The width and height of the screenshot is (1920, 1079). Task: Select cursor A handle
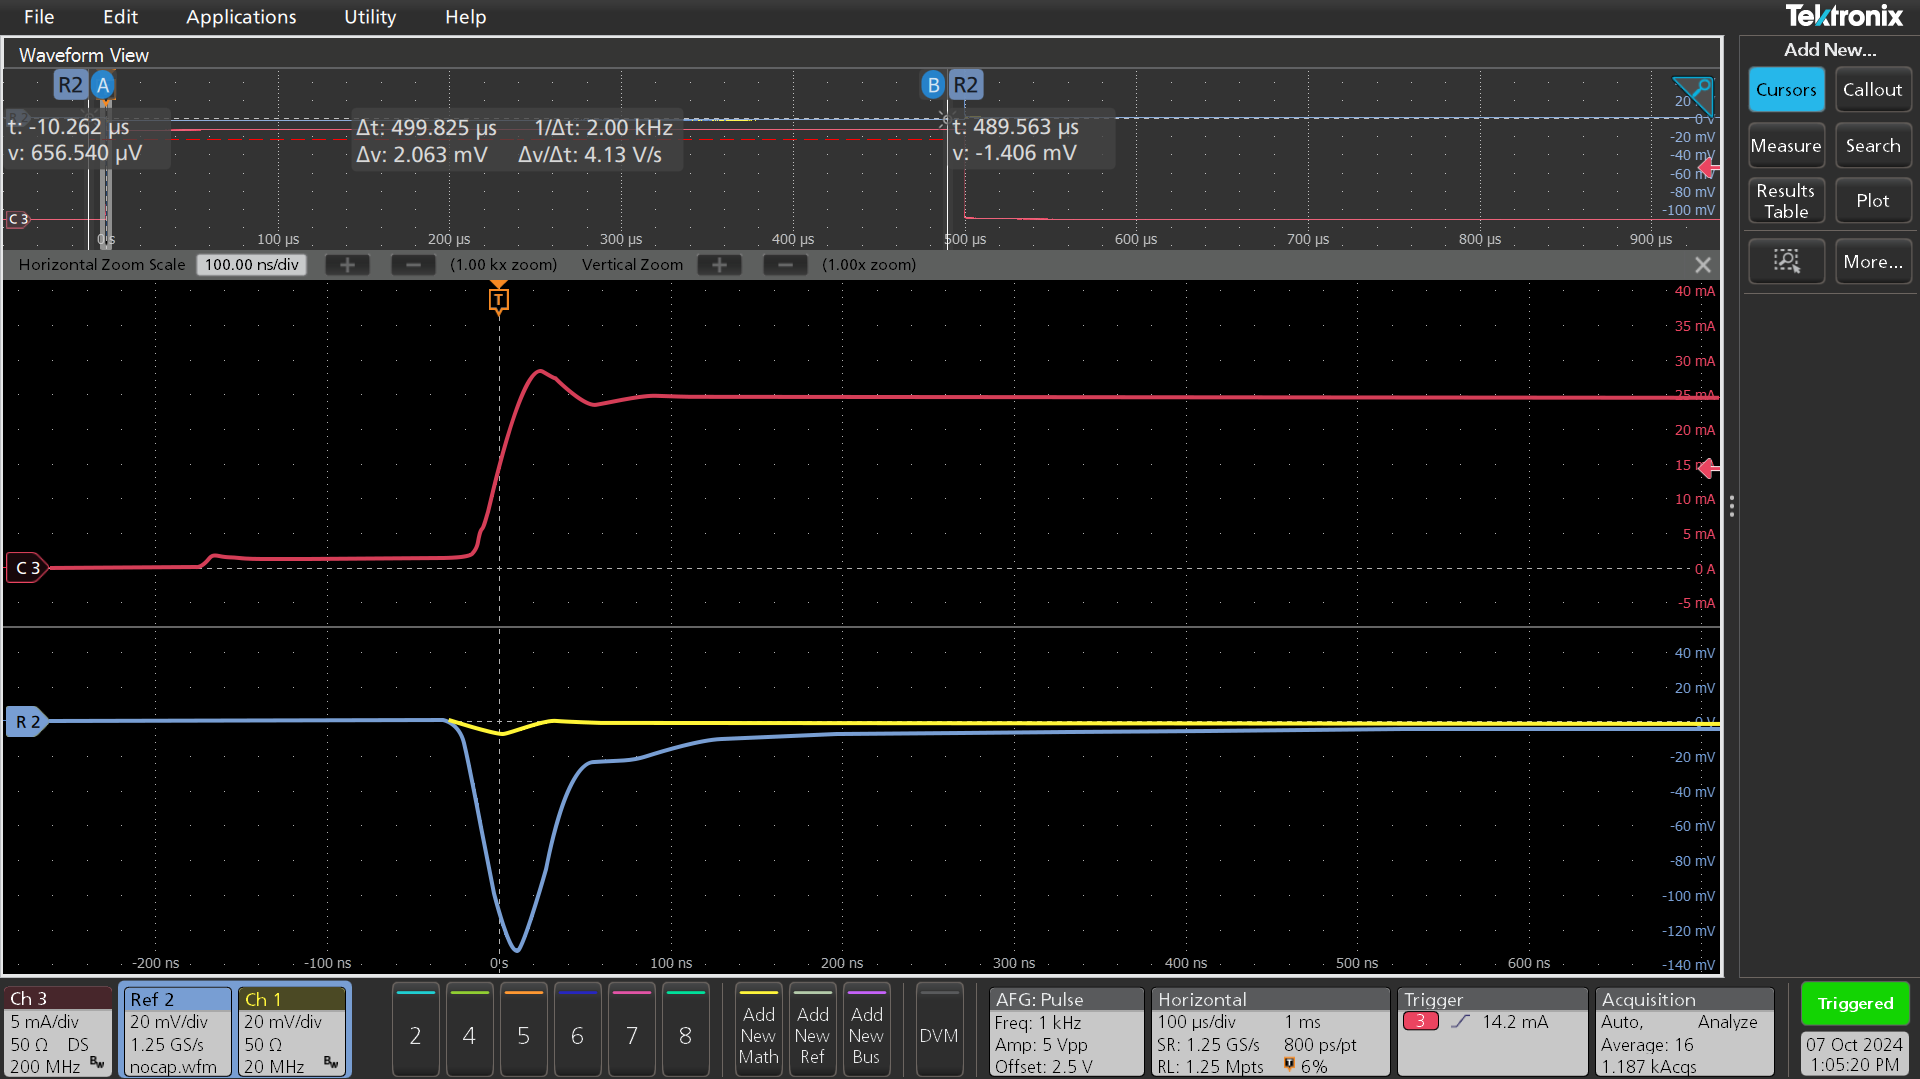103,85
